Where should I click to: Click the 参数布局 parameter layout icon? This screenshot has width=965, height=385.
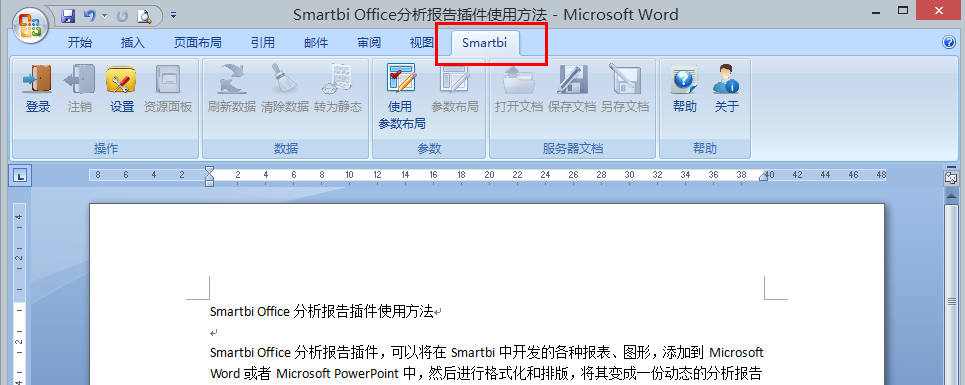pyautogui.click(x=455, y=89)
